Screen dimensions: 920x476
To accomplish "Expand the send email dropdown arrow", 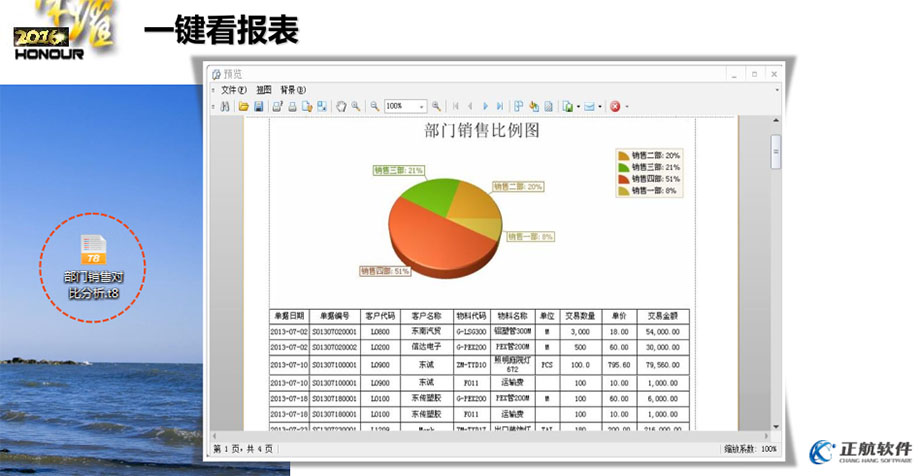I will point(600,106).
